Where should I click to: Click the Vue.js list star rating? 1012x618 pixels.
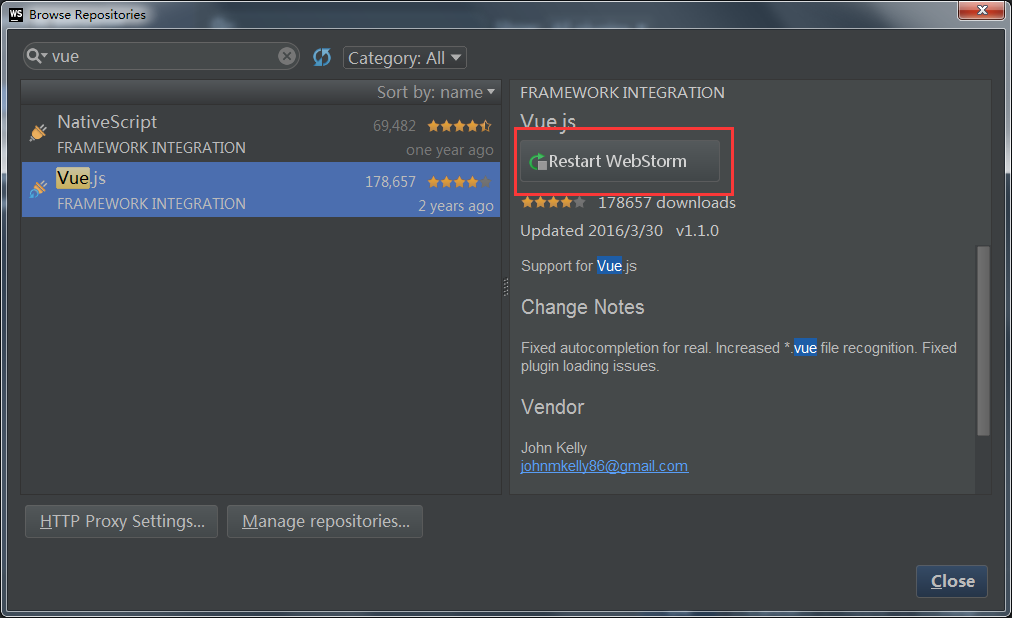tap(459, 182)
